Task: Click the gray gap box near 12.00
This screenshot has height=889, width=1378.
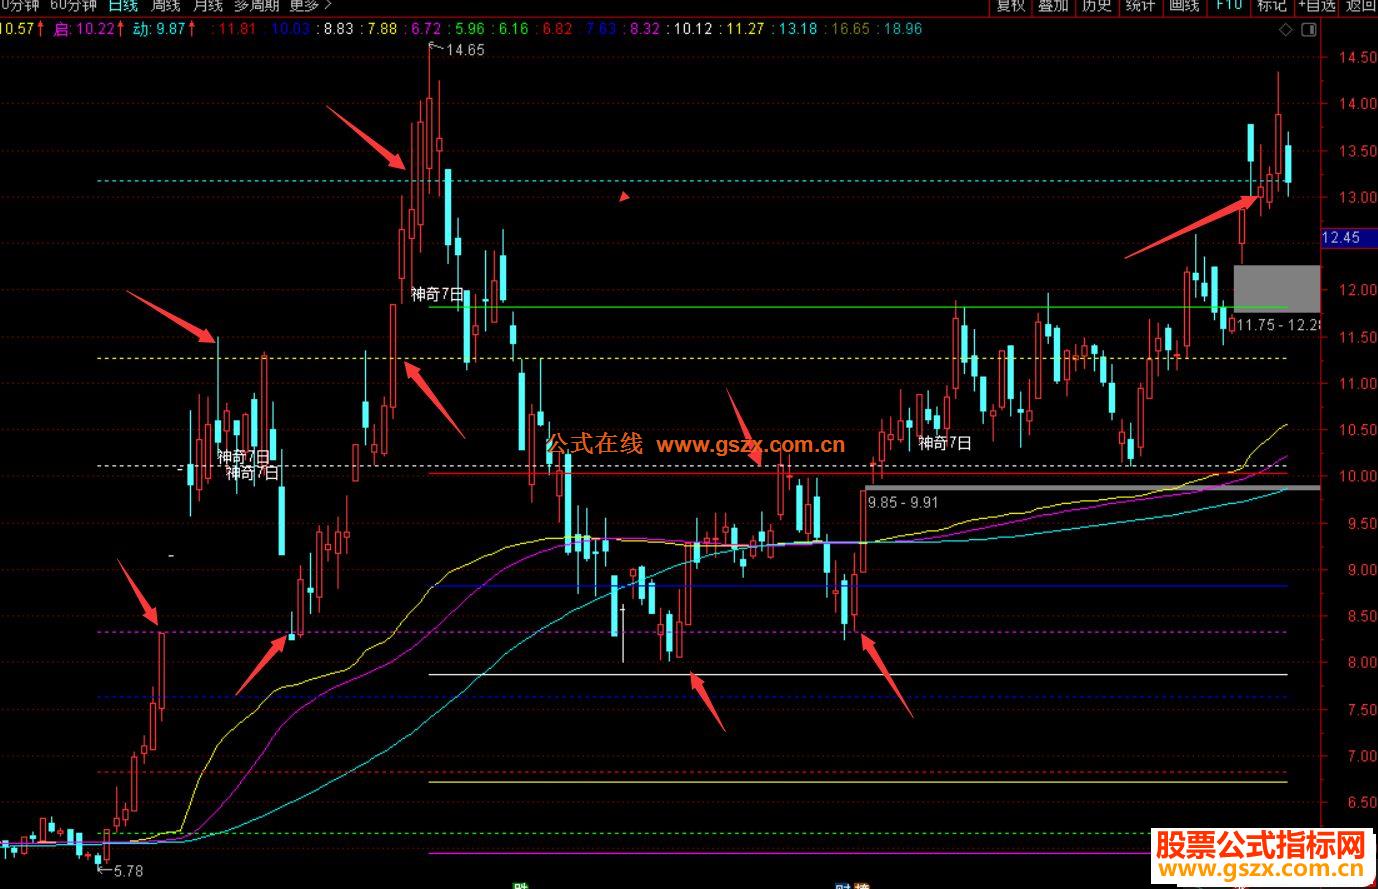Action: (1277, 289)
